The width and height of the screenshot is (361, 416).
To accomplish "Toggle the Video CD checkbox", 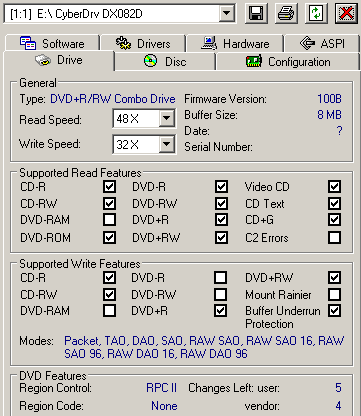I will (x=334, y=187).
